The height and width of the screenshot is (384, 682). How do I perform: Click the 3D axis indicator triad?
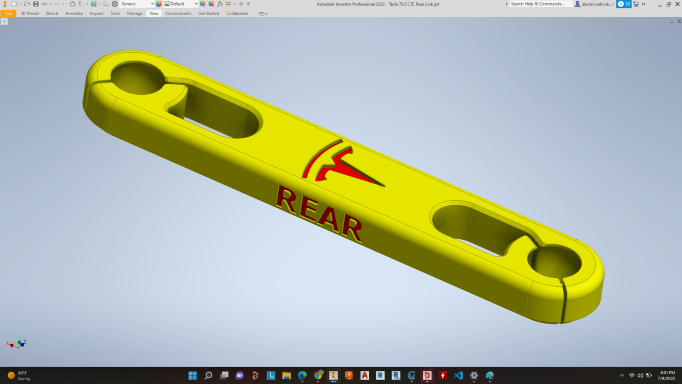coord(17,344)
